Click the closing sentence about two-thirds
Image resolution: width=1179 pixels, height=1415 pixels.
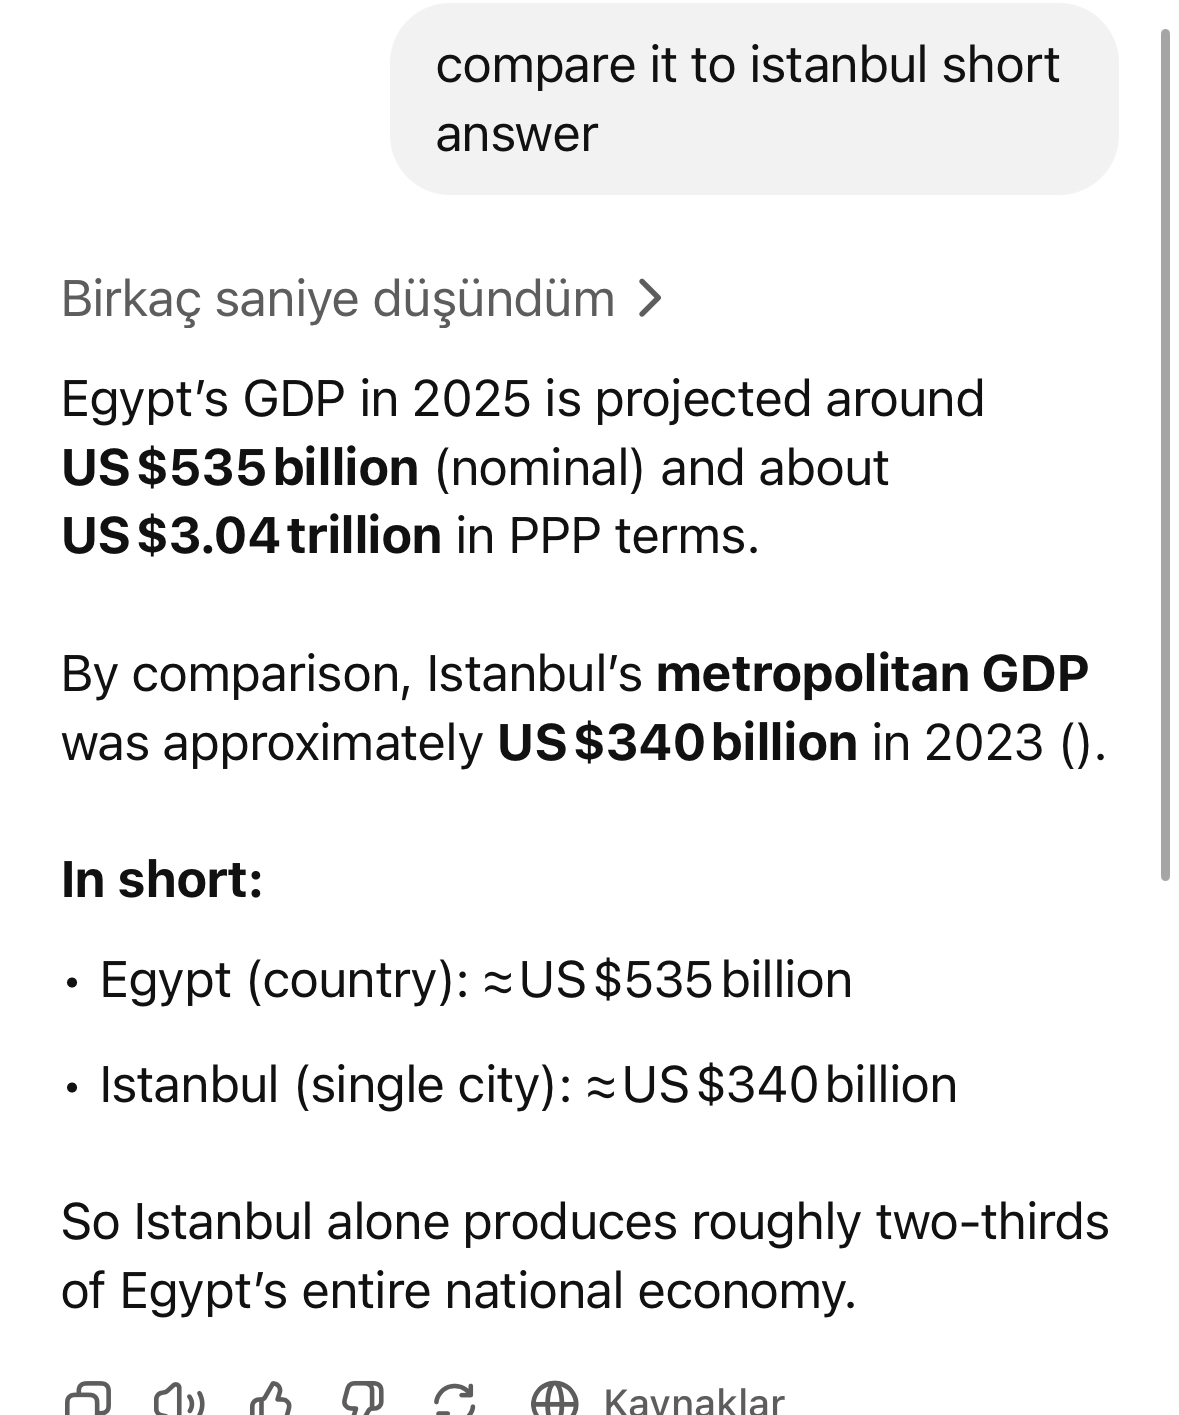point(585,1256)
